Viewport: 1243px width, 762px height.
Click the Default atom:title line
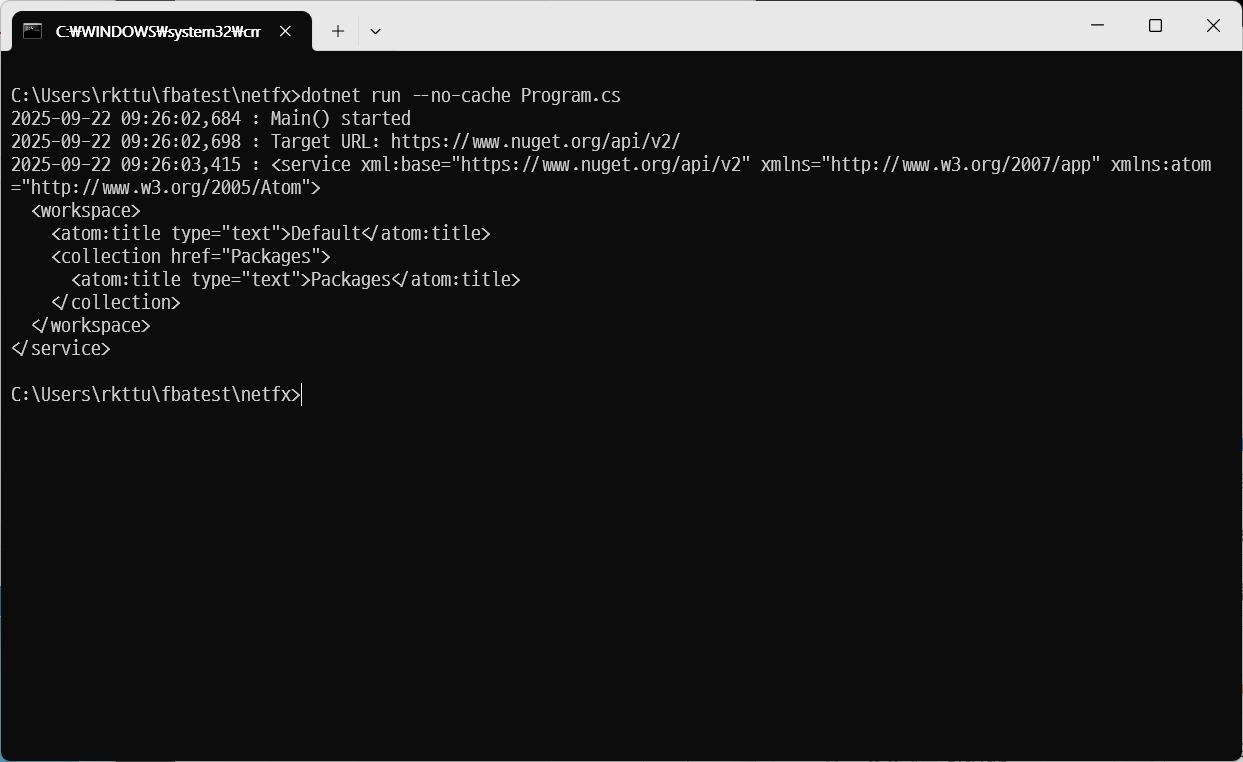tap(270, 234)
